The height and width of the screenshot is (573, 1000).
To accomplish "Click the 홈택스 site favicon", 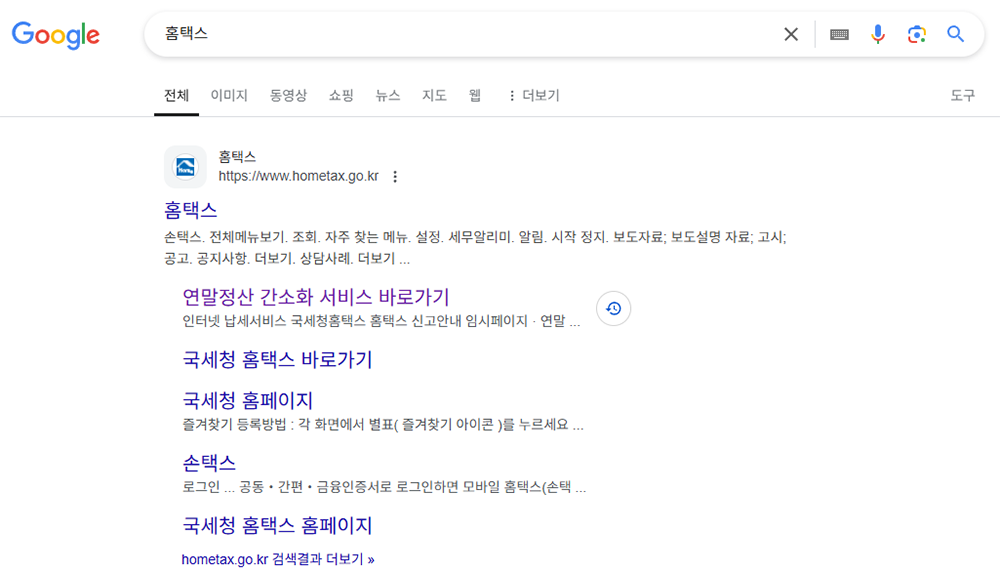I will coord(185,167).
